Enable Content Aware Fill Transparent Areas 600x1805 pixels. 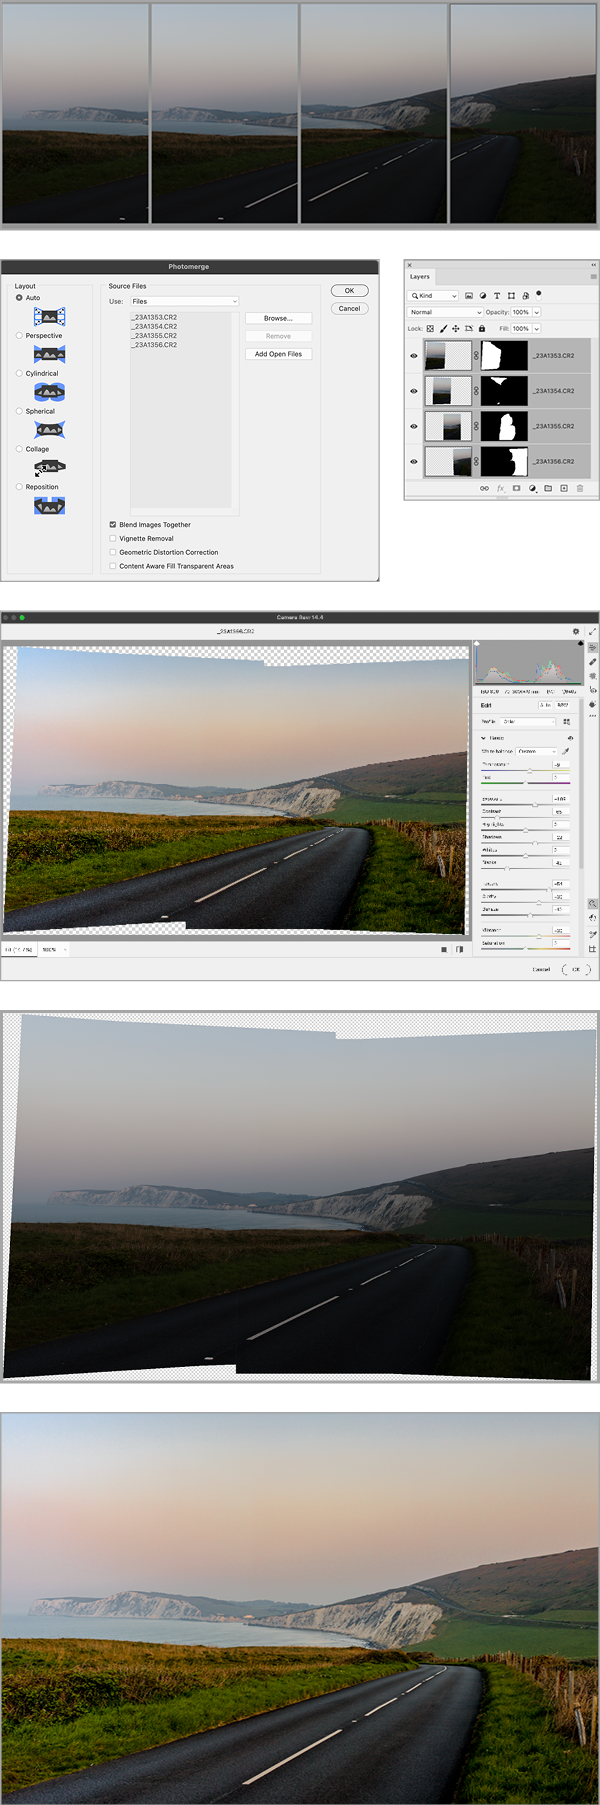(112, 566)
